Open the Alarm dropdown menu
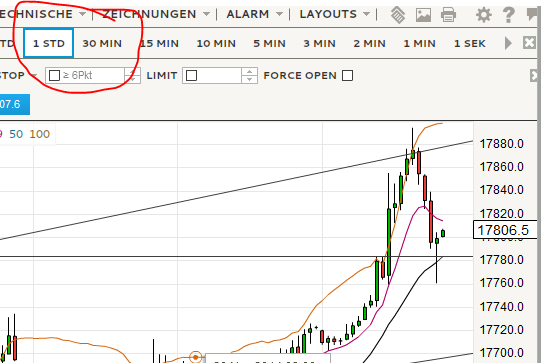541x363 pixels. (x=254, y=14)
